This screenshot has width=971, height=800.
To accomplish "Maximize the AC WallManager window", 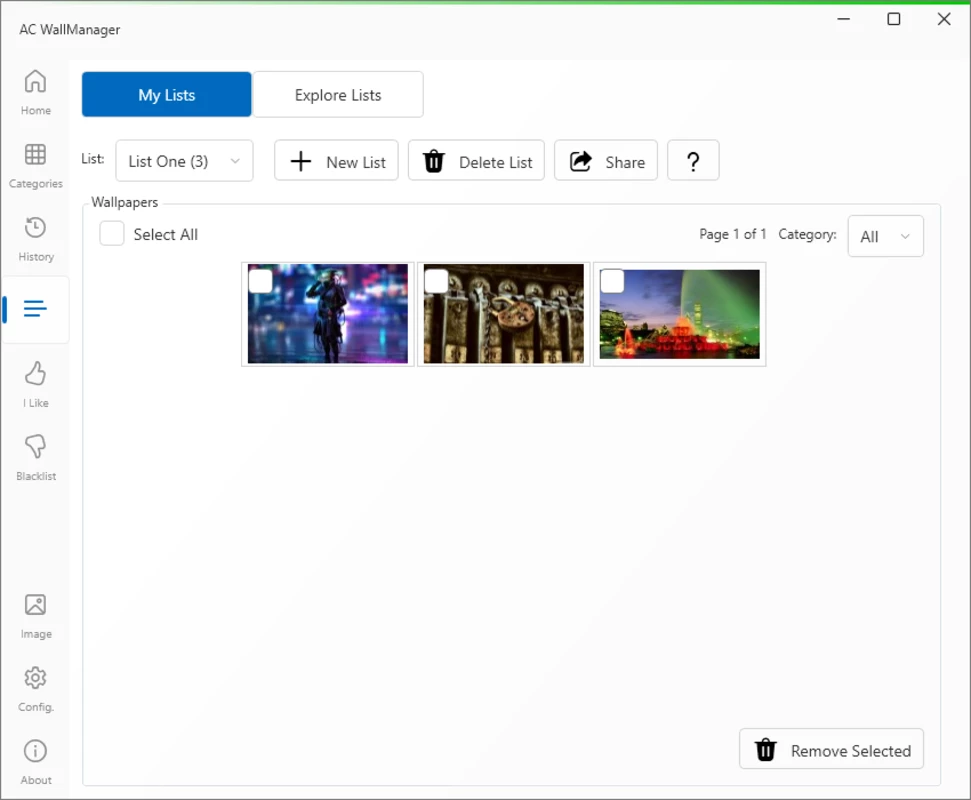I will (894, 19).
